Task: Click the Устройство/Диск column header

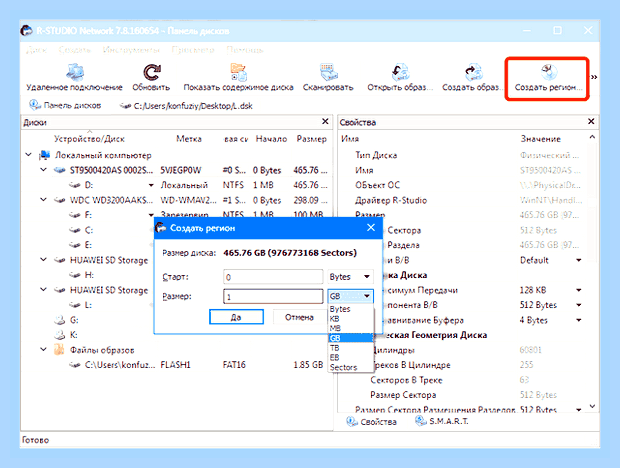Action: pyautogui.click(x=89, y=139)
